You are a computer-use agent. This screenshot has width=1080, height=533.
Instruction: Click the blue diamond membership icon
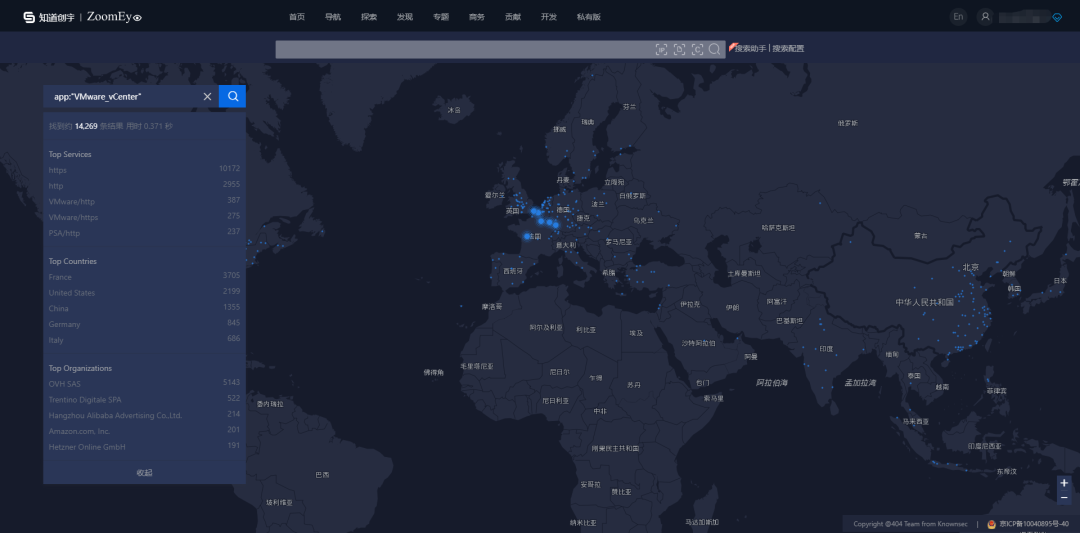[1057, 18]
